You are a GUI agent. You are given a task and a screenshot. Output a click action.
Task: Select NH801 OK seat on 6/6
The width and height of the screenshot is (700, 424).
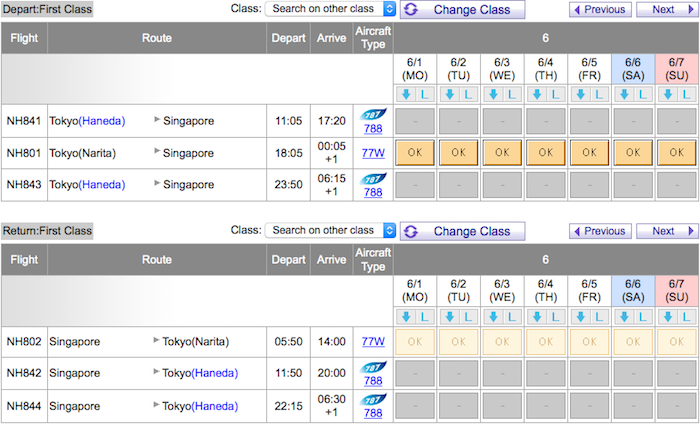point(633,153)
